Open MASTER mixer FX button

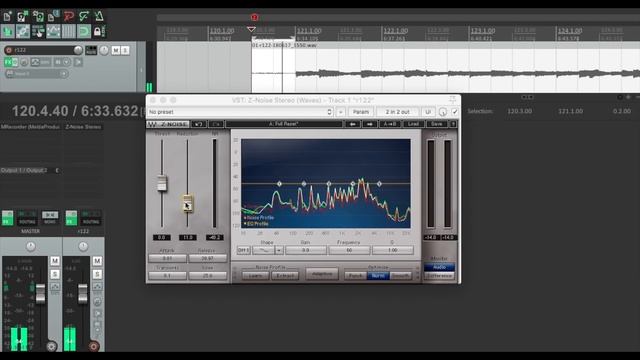[x=7, y=218]
